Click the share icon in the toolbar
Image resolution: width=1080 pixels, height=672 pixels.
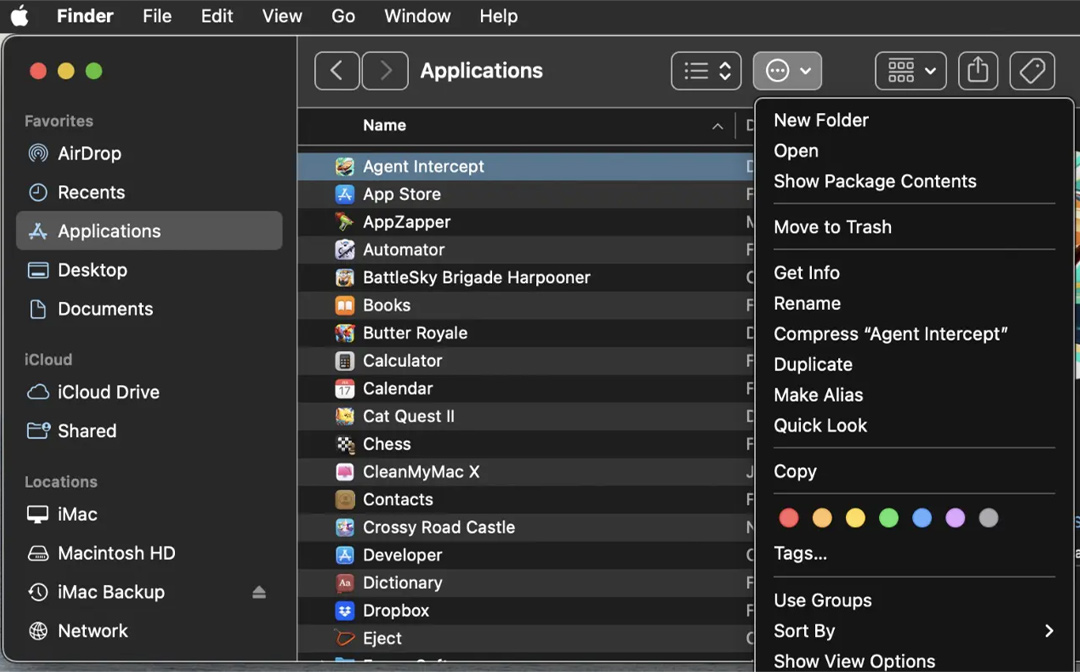(978, 71)
